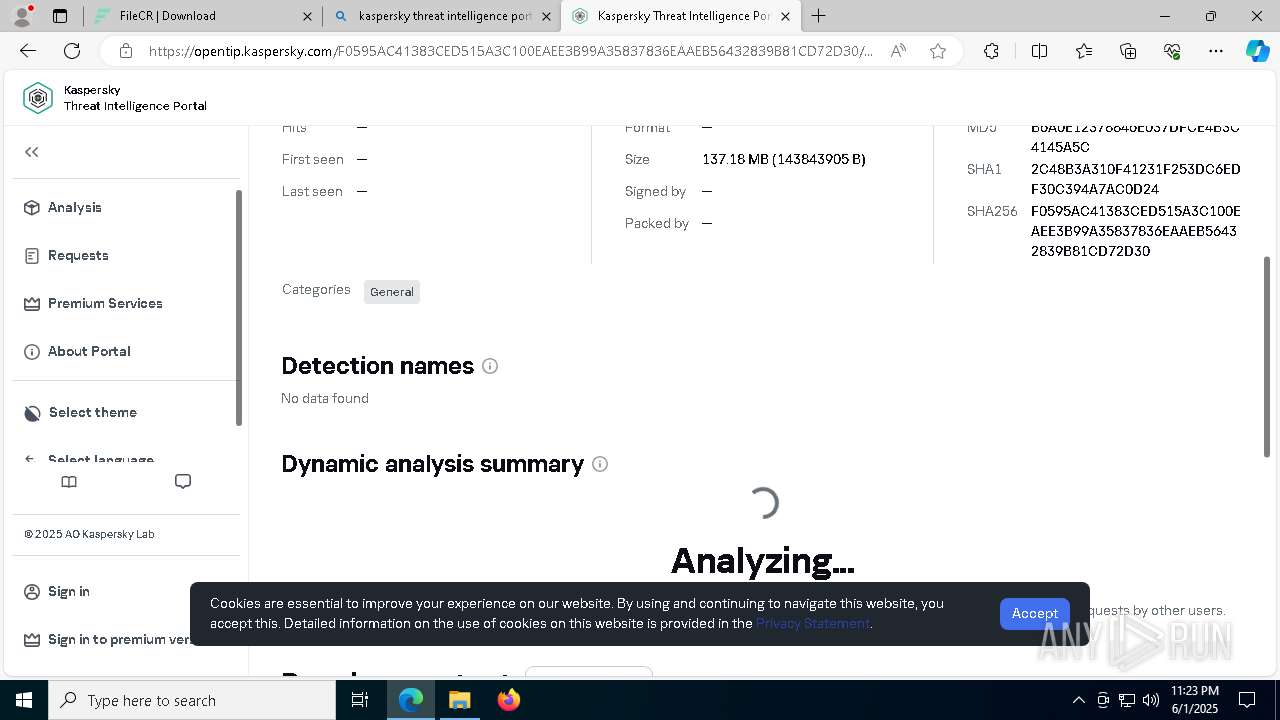Click the General category tag
The width and height of the screenshot is (1280, 720).
(392, 292)
